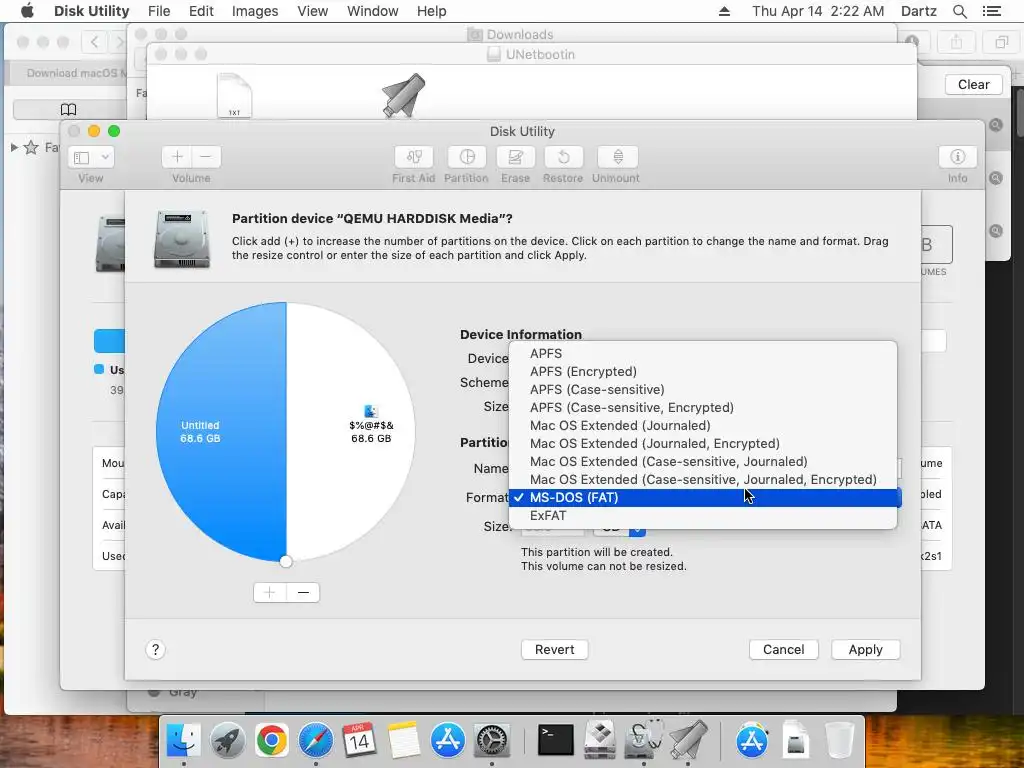The image size is (1024, 768).
Task: Open the Apple menu
Action: [27, 11]
